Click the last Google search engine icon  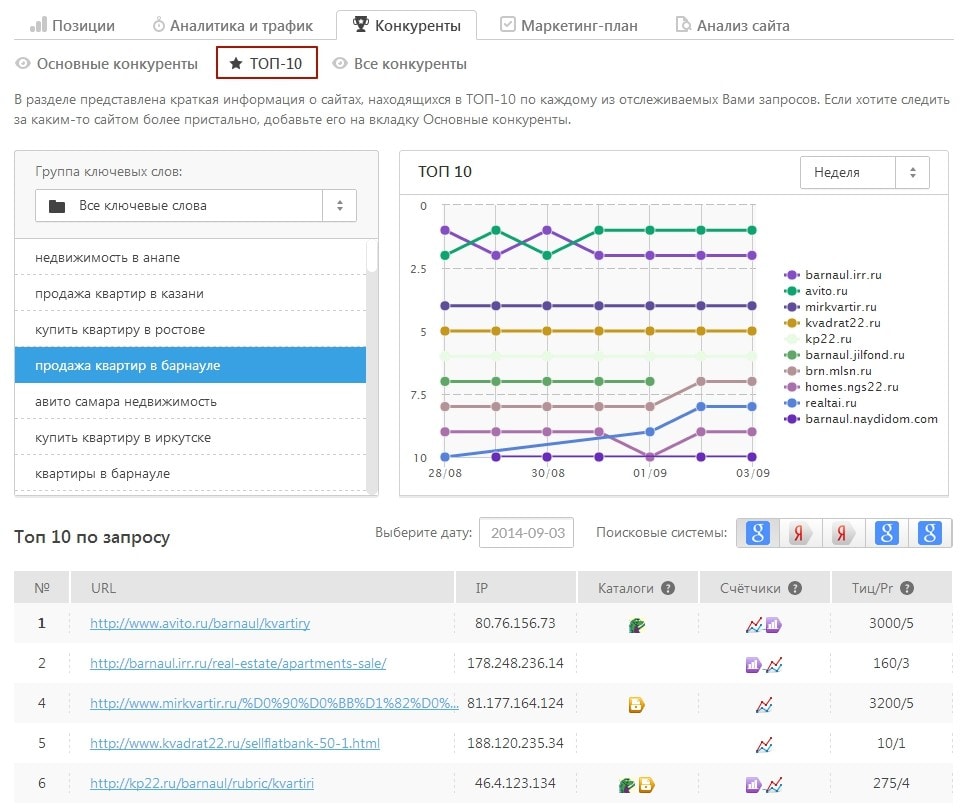click(x=930, y=533)
